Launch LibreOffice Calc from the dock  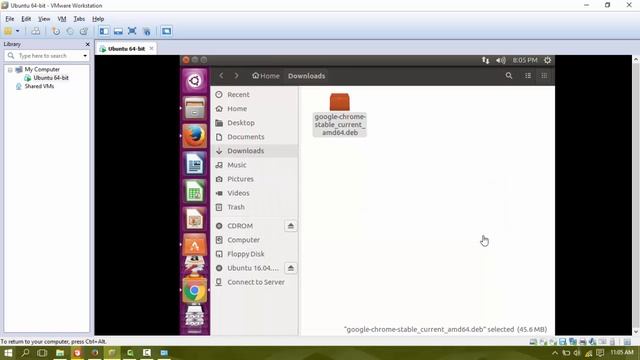[195, 191]
